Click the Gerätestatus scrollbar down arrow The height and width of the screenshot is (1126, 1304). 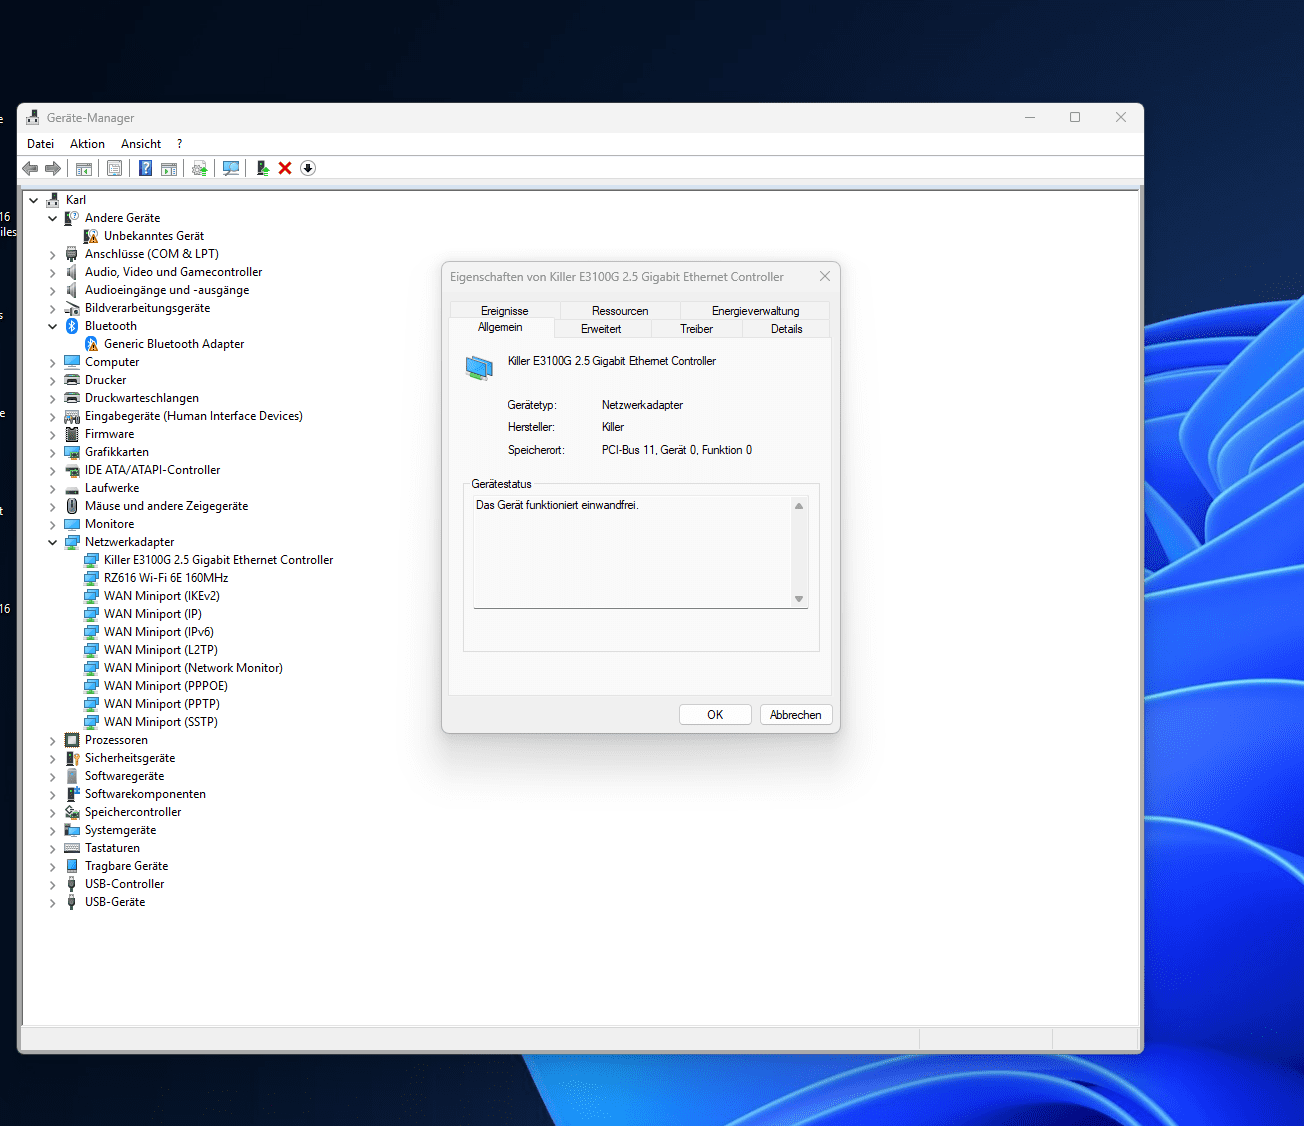(x=799, y=599)
